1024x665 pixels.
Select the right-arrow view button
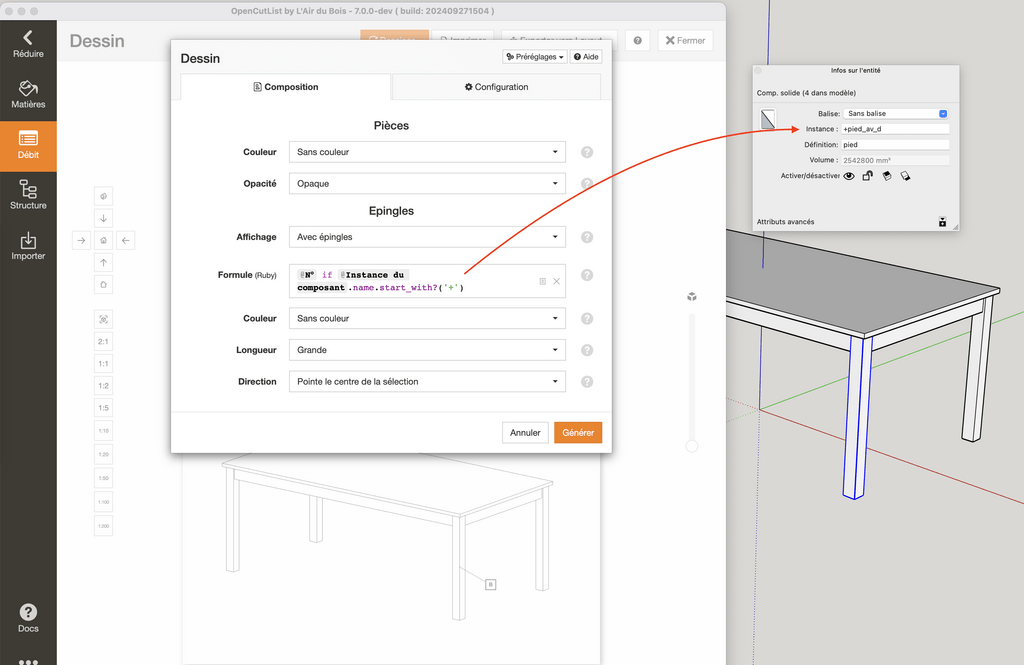[81, 240]
